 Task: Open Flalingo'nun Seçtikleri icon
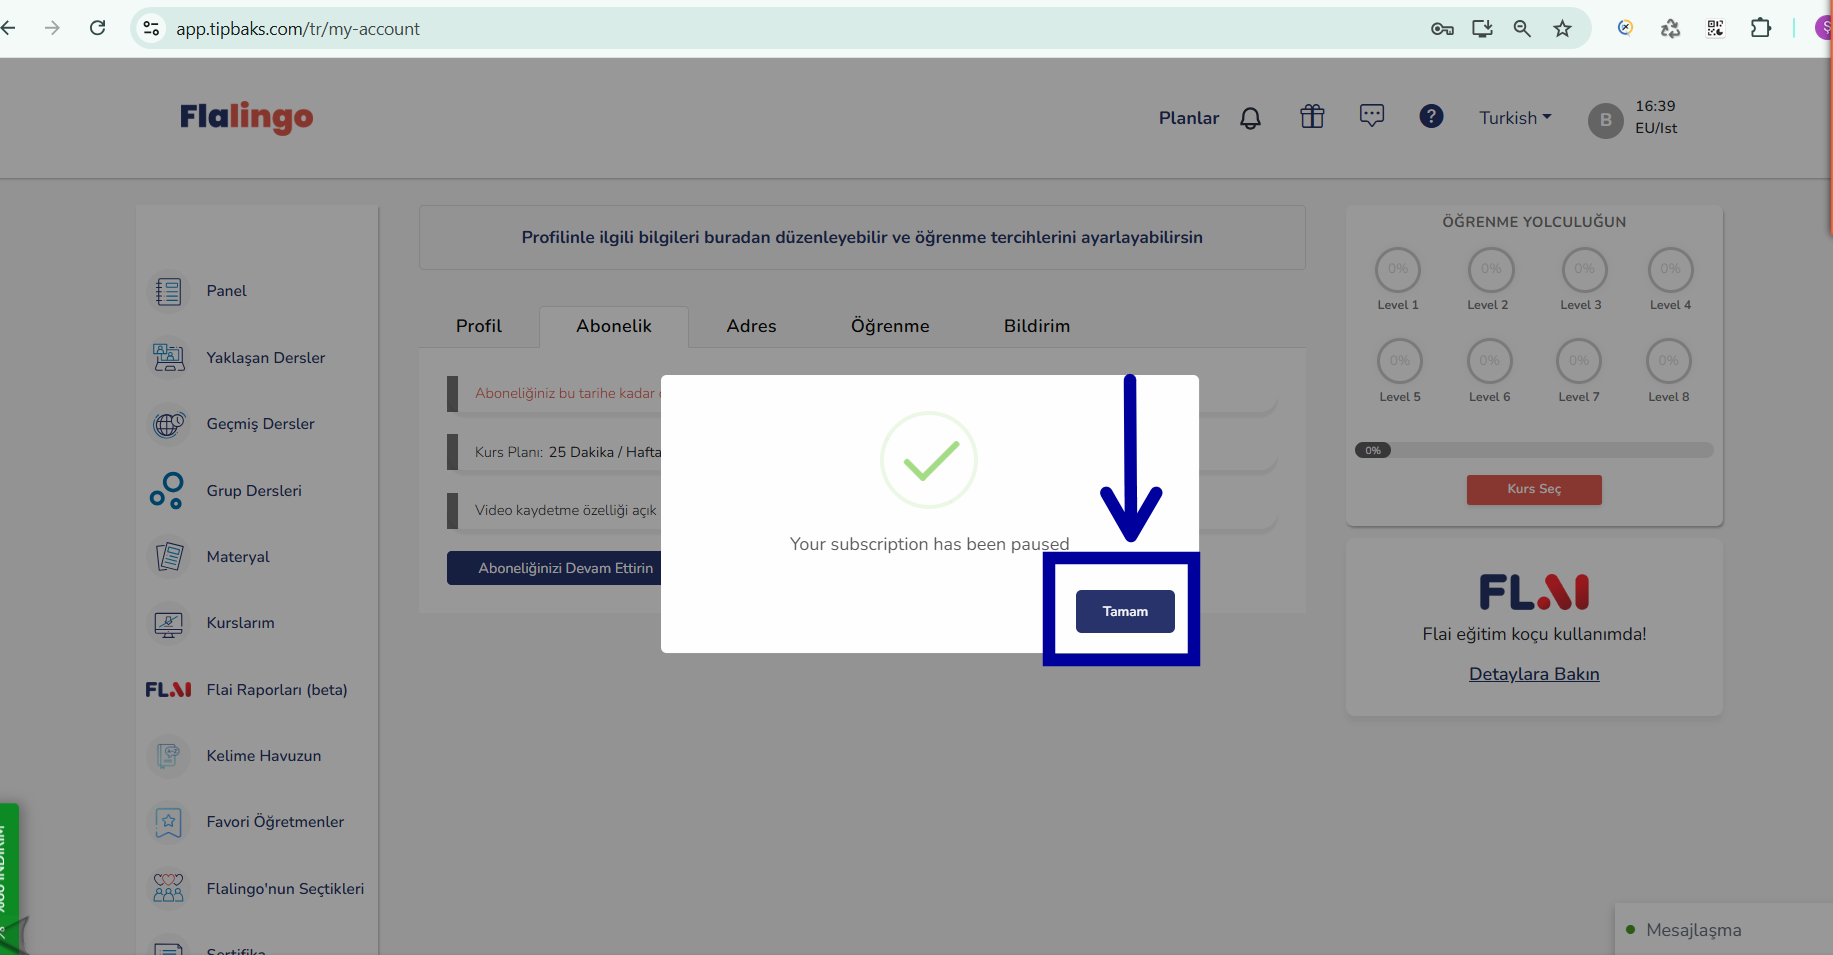pyautogui.click(x=168, y=888)
